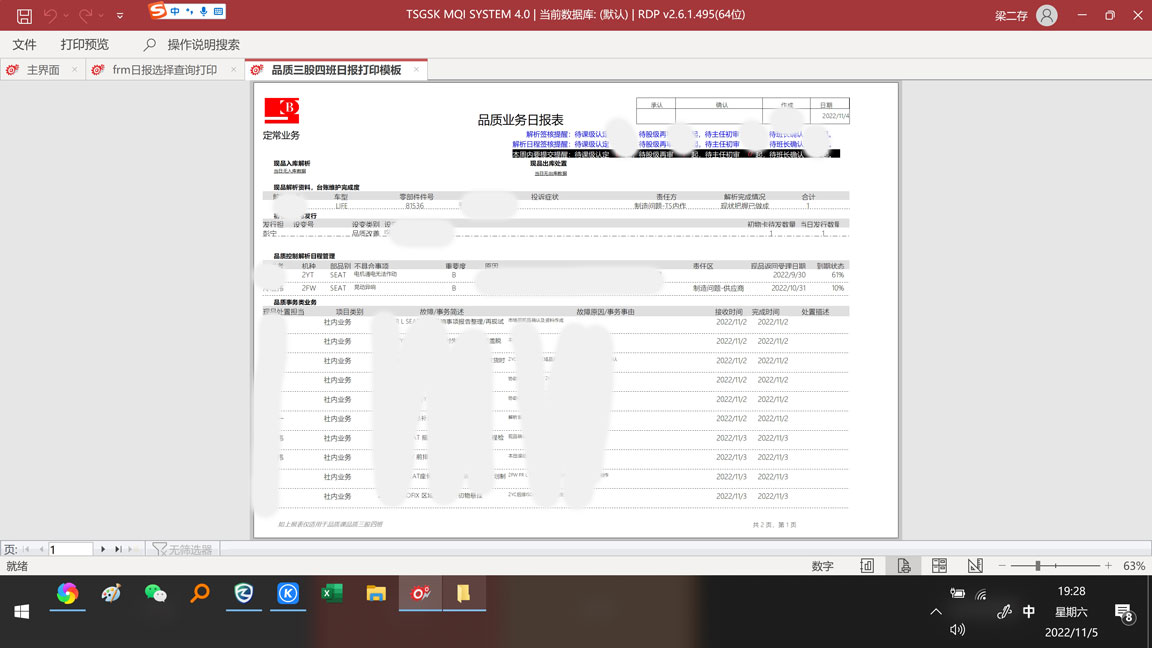Redo the last undone action

point(85,15)
